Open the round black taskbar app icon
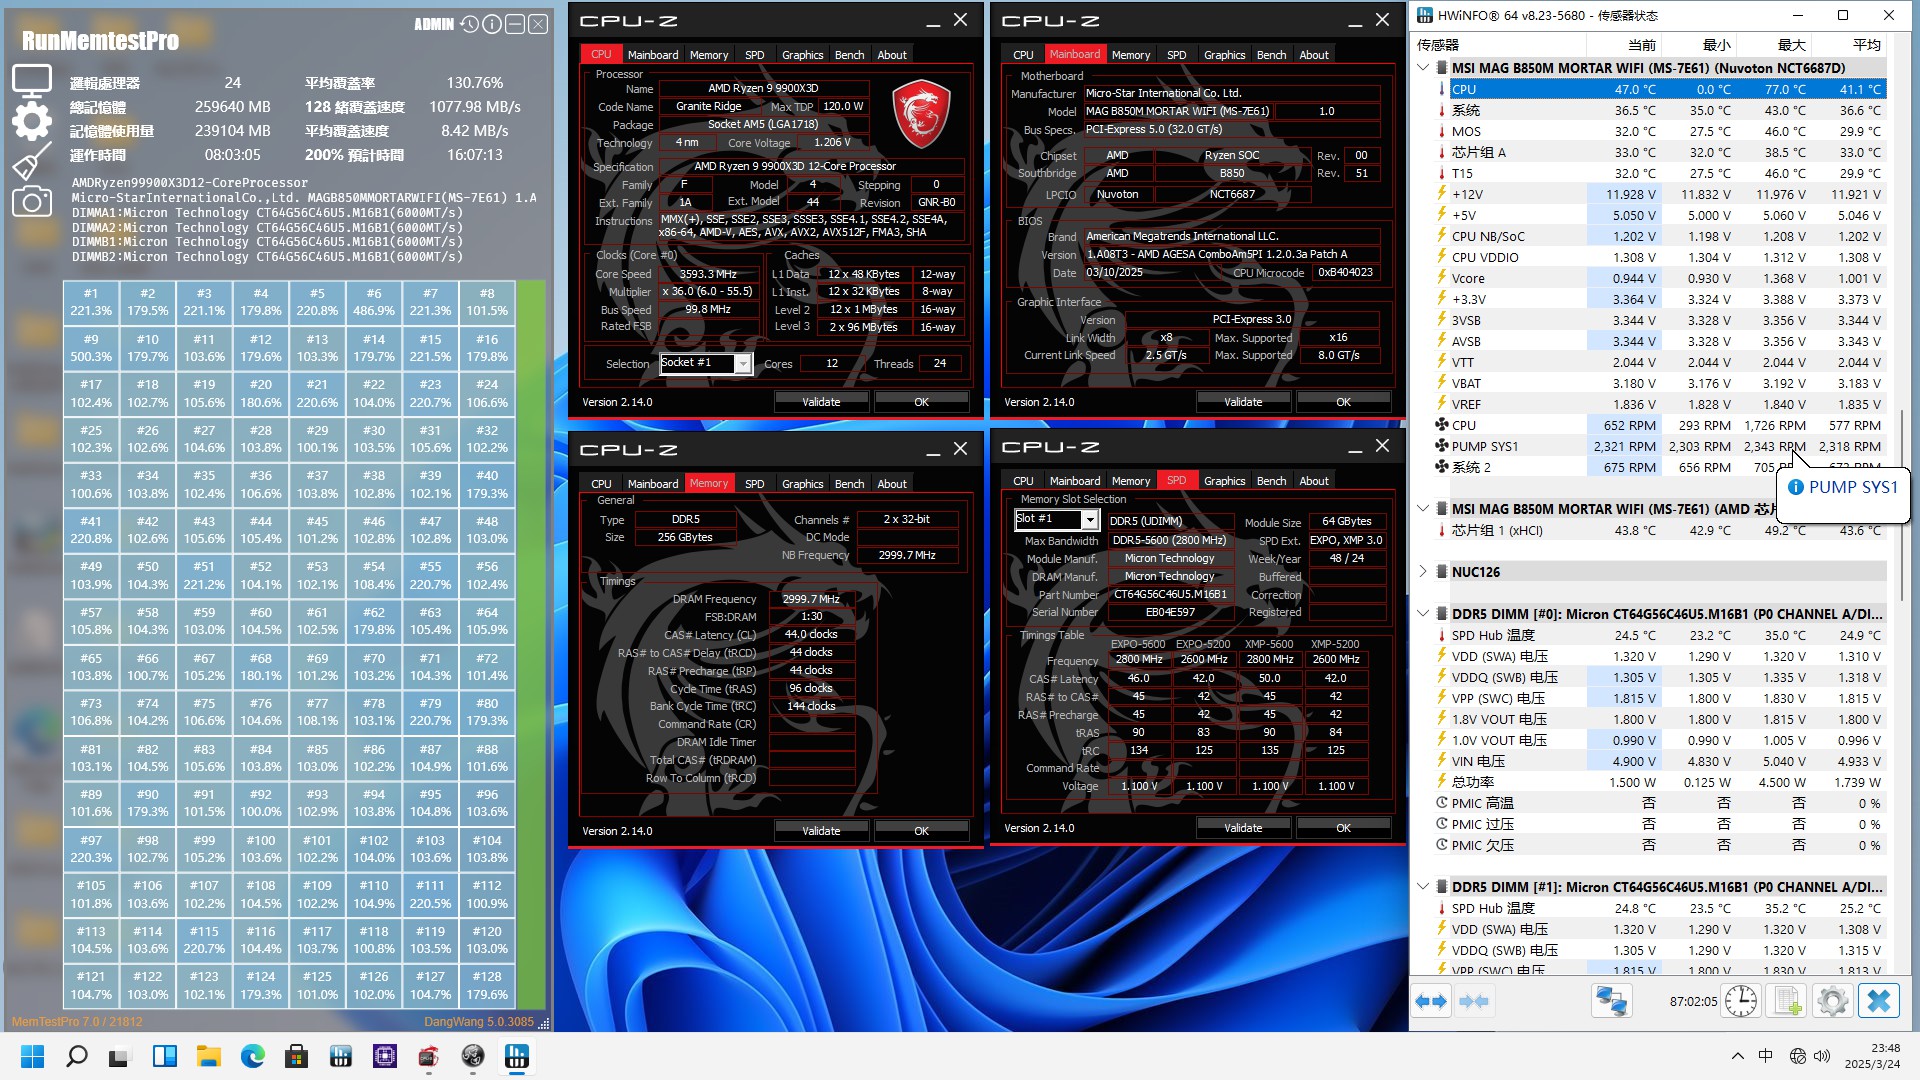 pos(472,1056)
